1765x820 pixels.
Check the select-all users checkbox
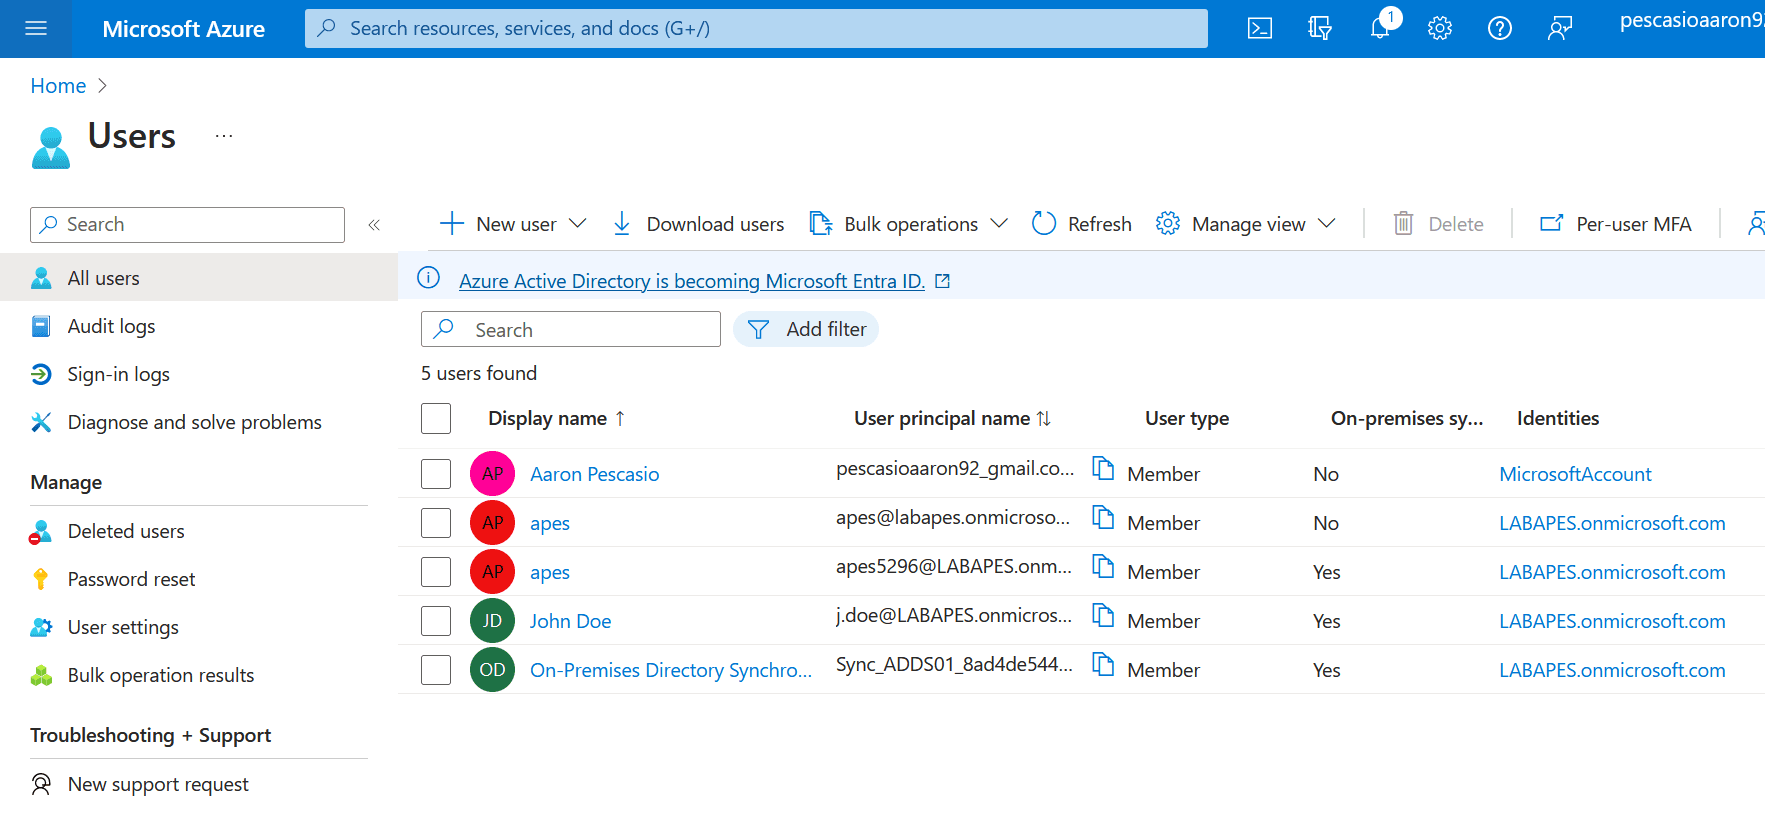(436, 419)
